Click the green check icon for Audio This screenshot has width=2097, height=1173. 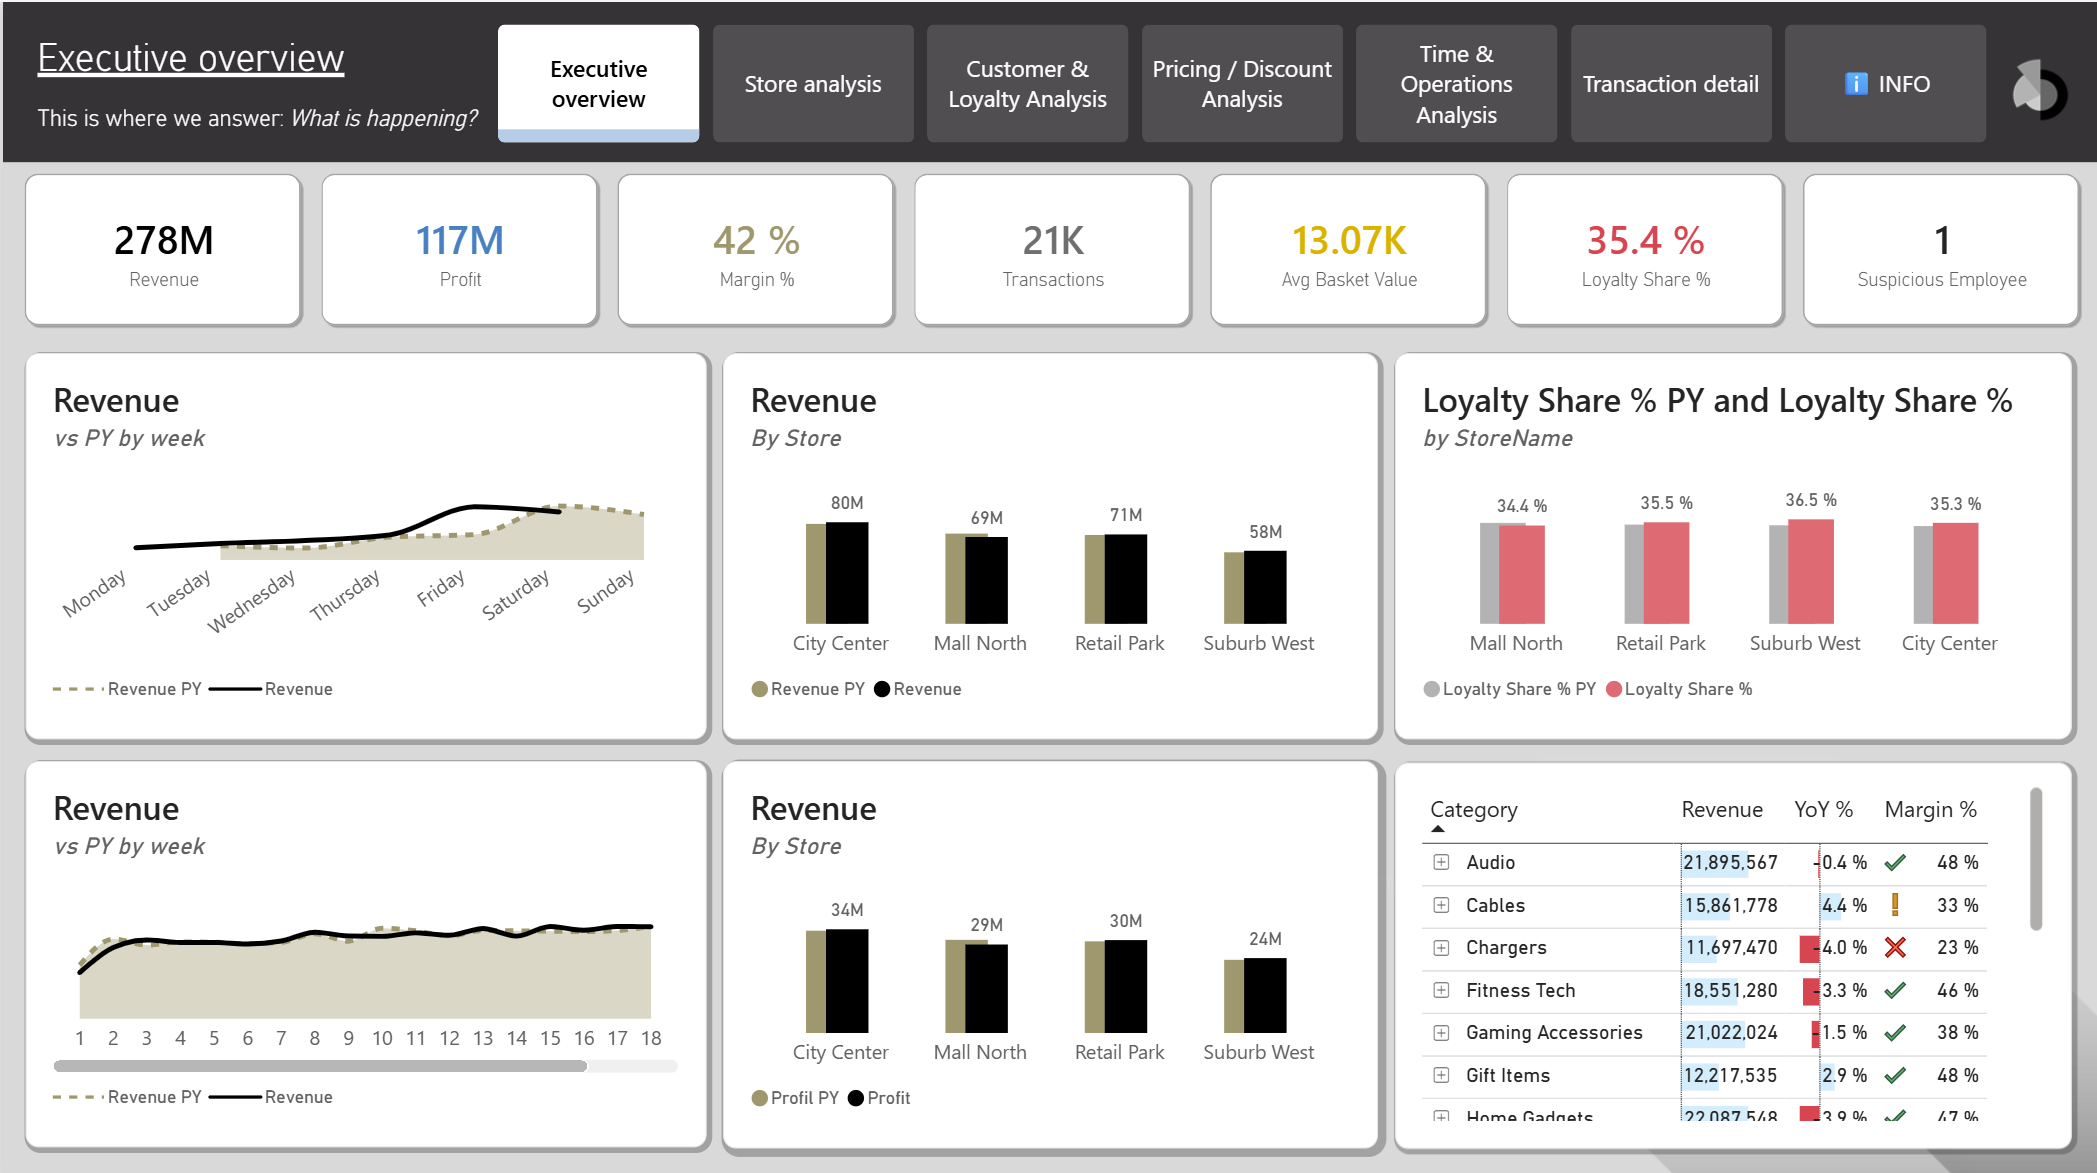tap(1895, 862)
